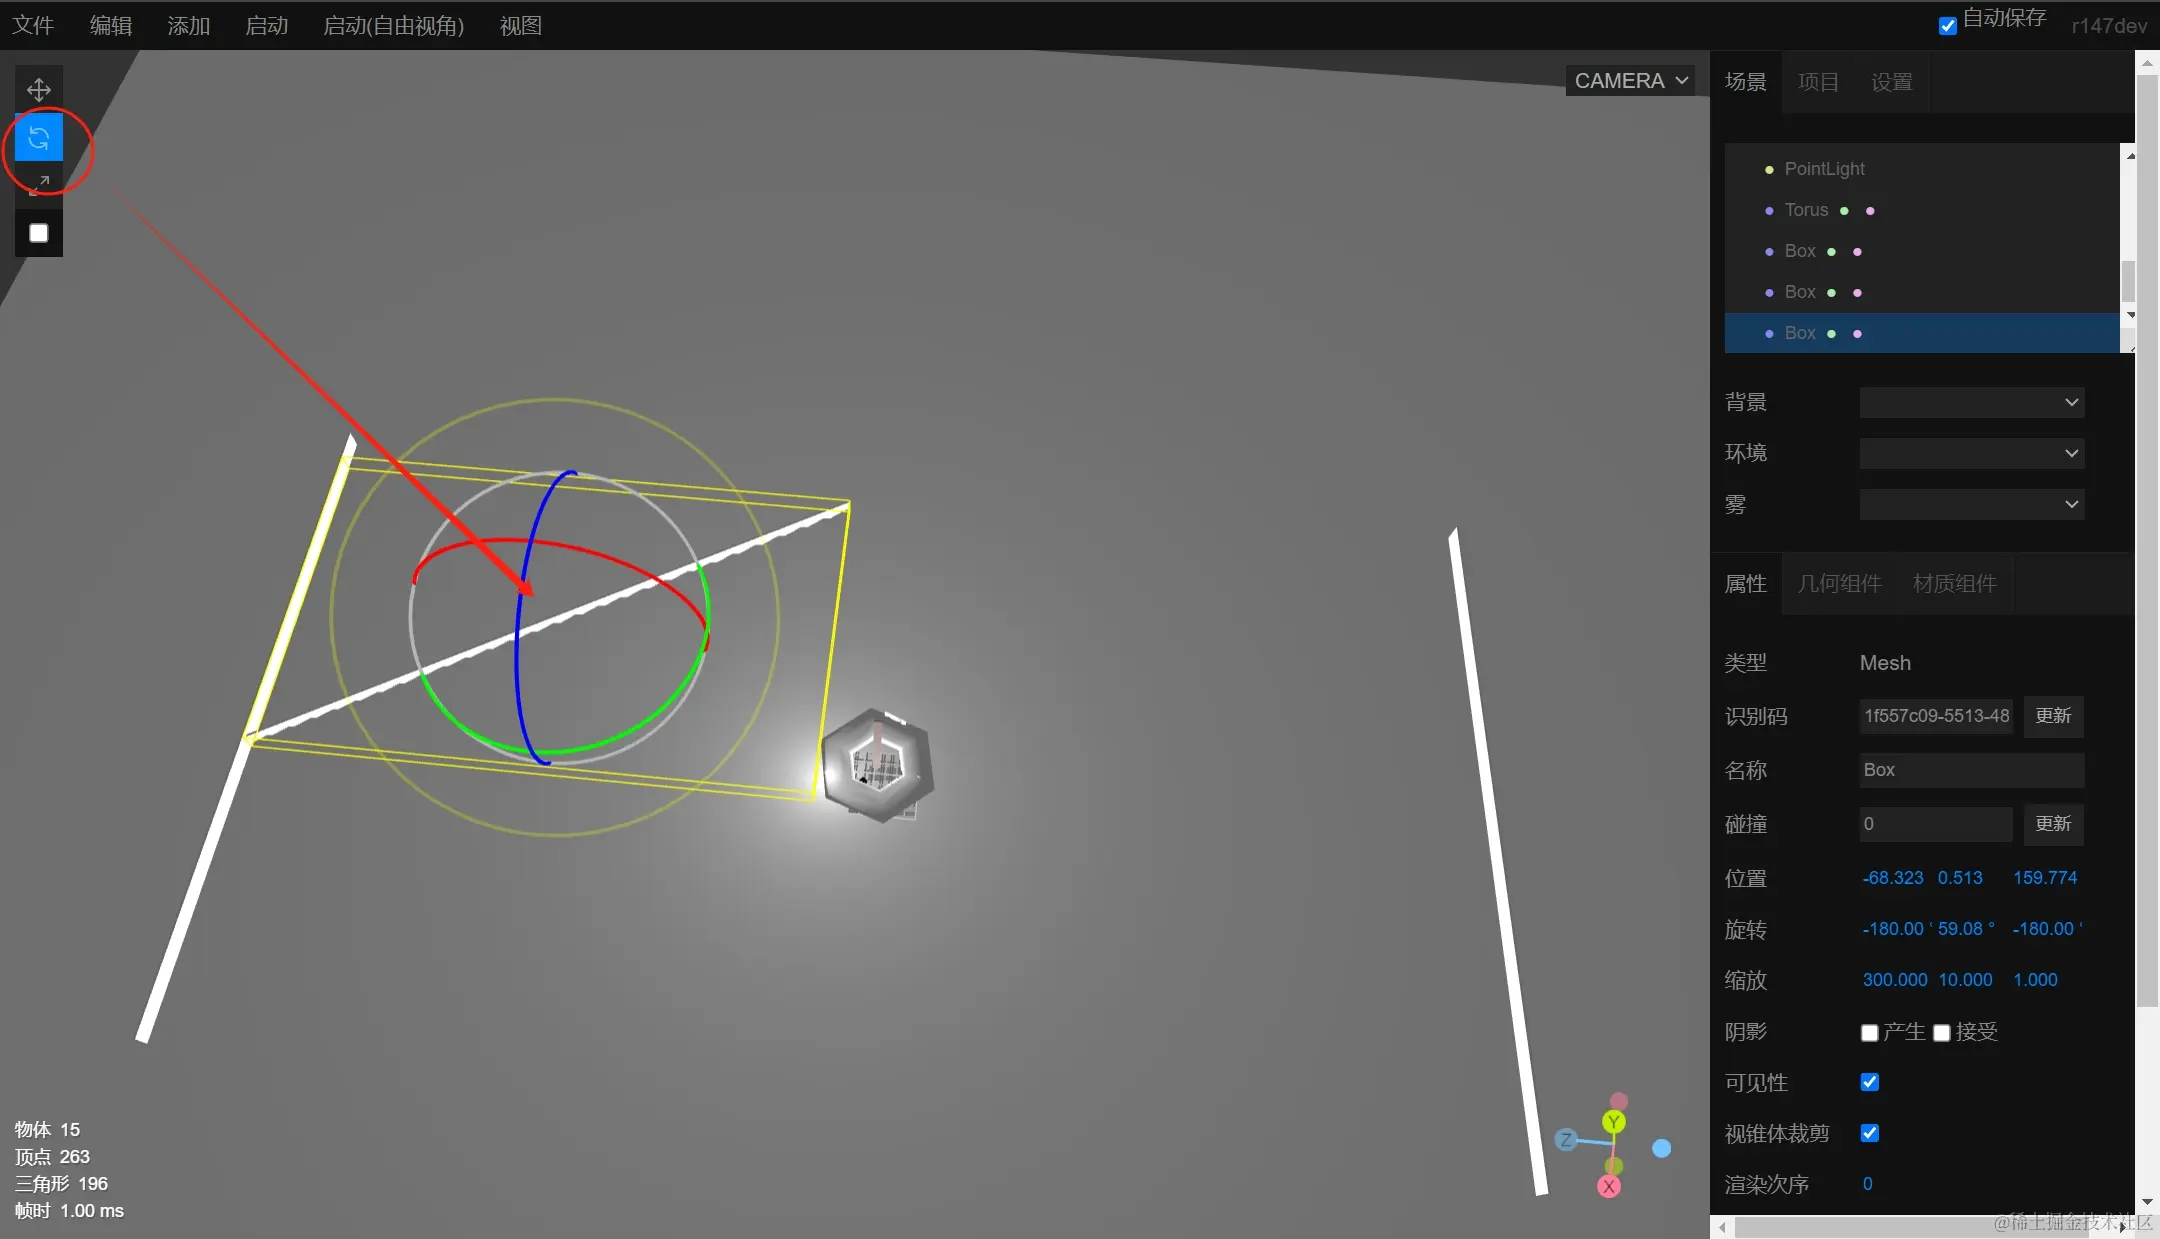Screen dimensions: 2160x1239
Task: Click the 名称 input field containing Box
Action: click(1970, 770)
